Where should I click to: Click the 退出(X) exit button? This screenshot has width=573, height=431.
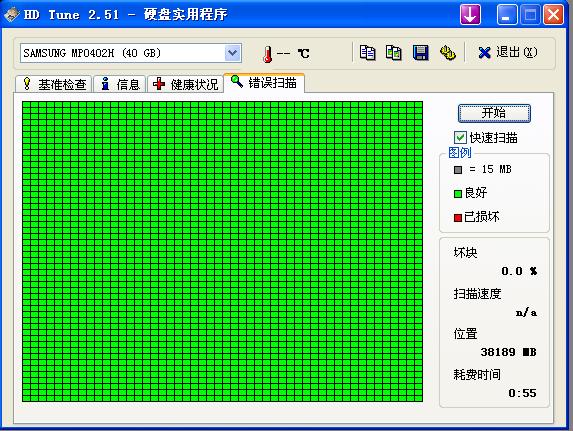tap(508, 53)
